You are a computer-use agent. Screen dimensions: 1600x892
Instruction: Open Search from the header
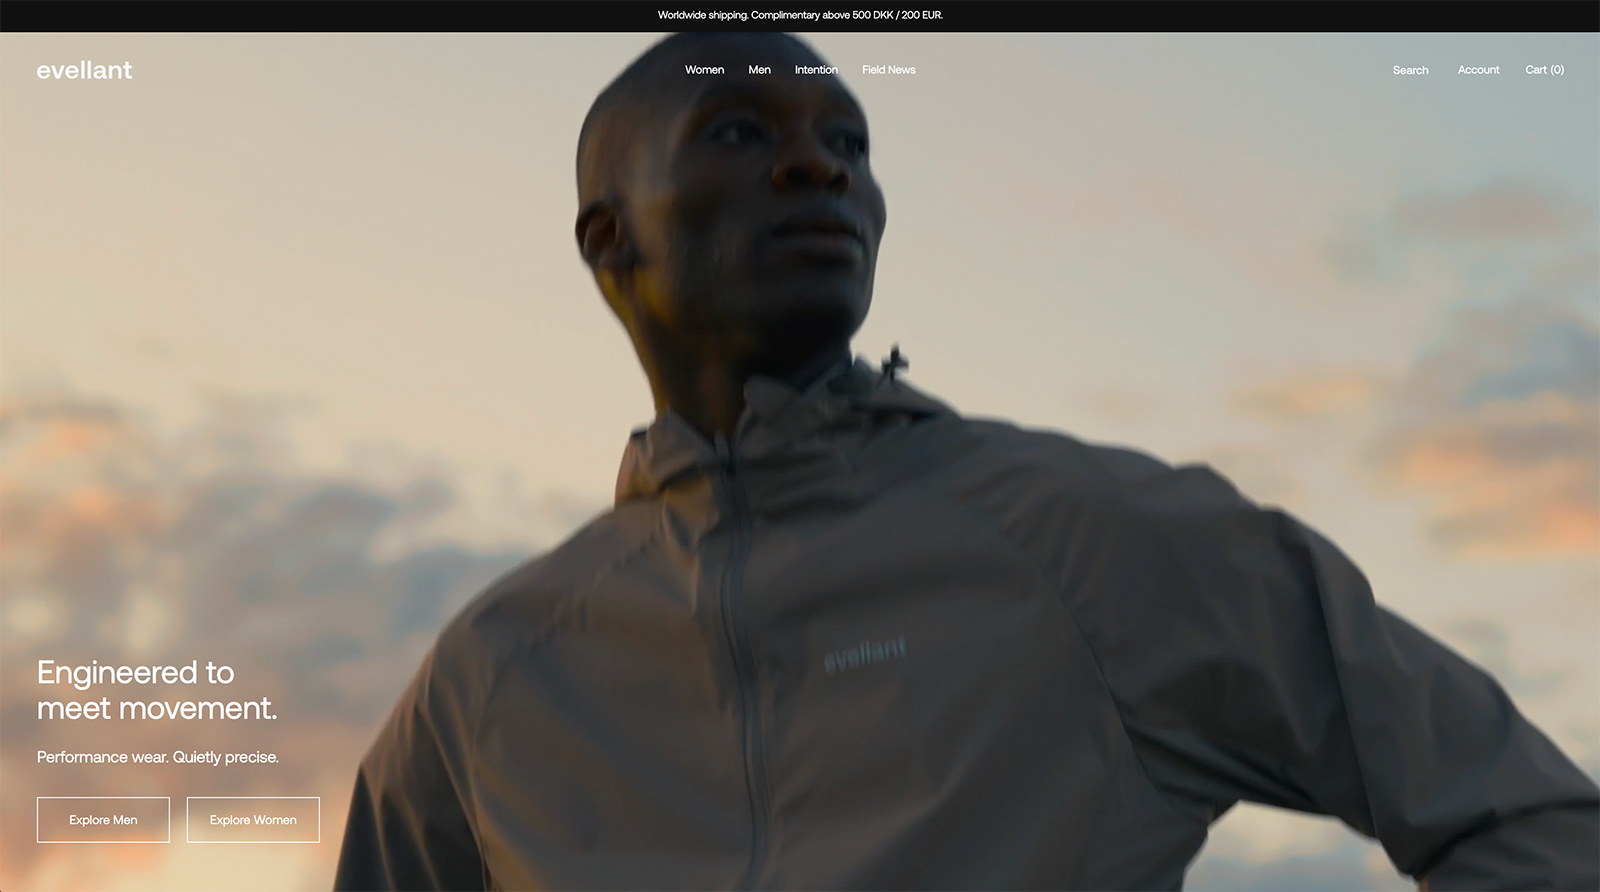pos(1410,70)
